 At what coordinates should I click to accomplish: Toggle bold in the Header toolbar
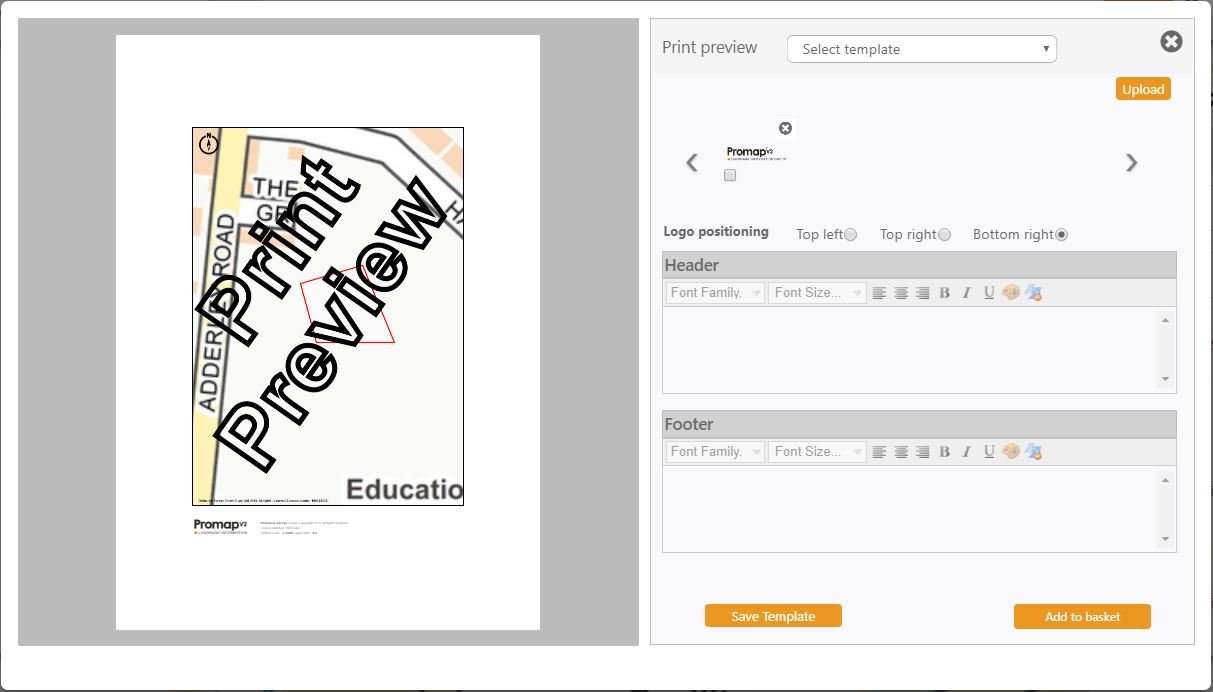coord(944,293)
